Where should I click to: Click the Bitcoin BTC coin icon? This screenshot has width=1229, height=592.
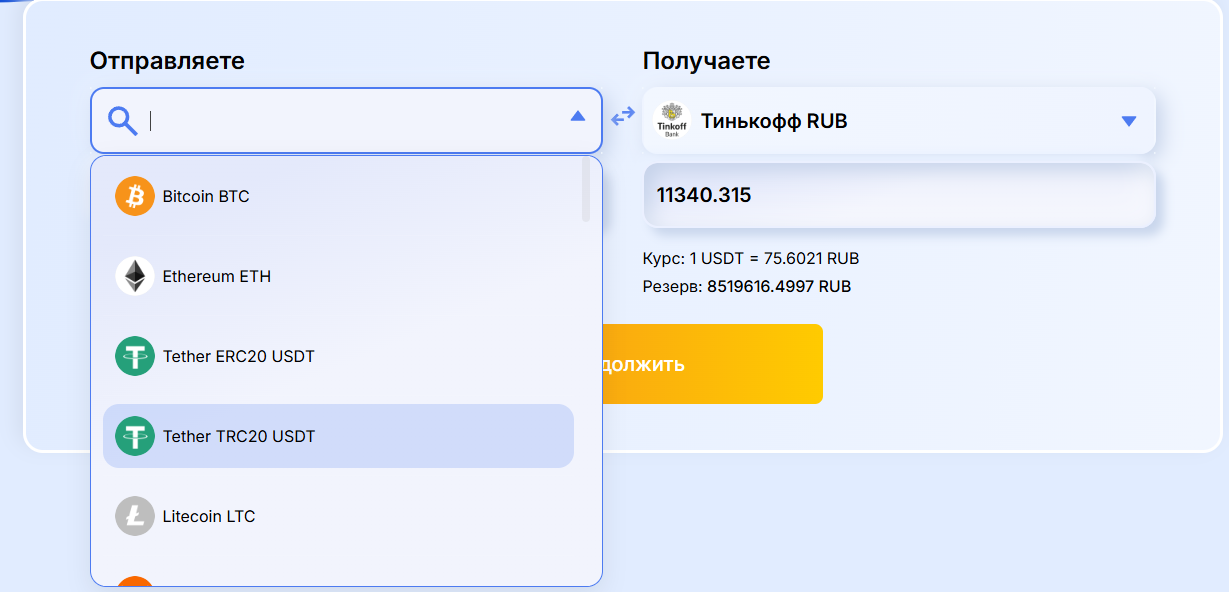point(135,196)
